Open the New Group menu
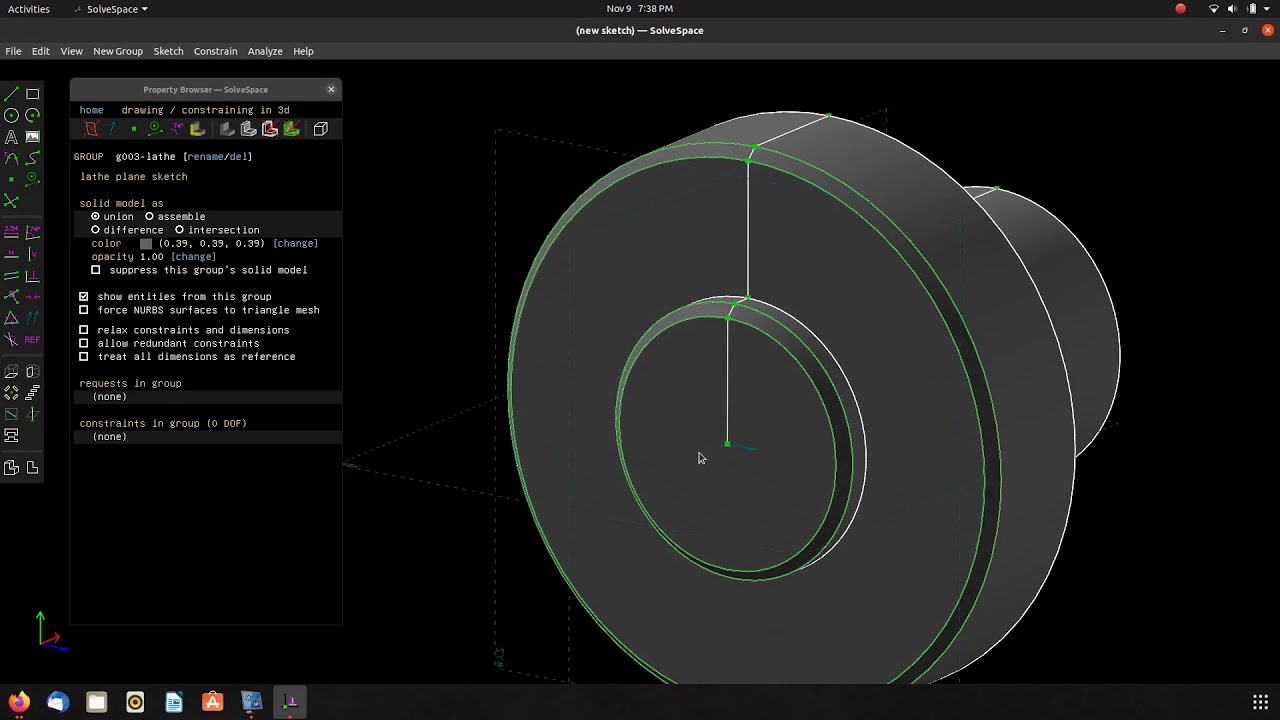 coord(117,51)
